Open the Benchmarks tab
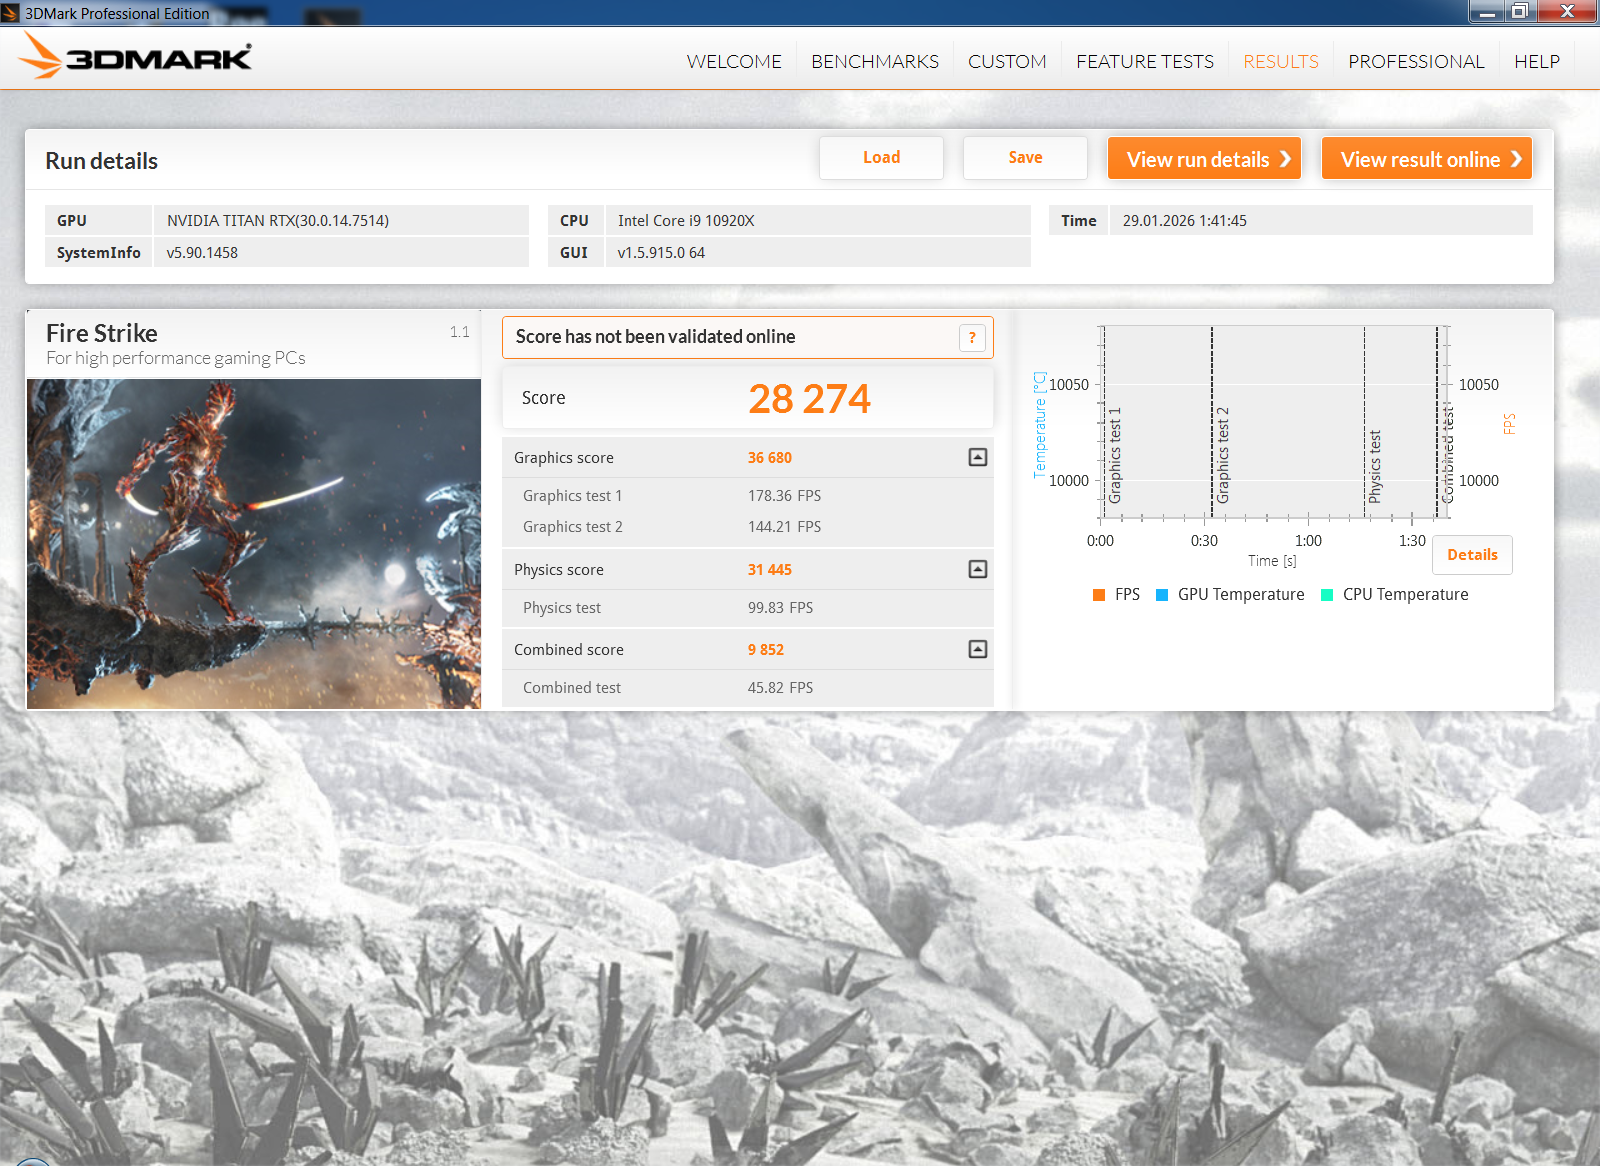 tap(874, 62)
